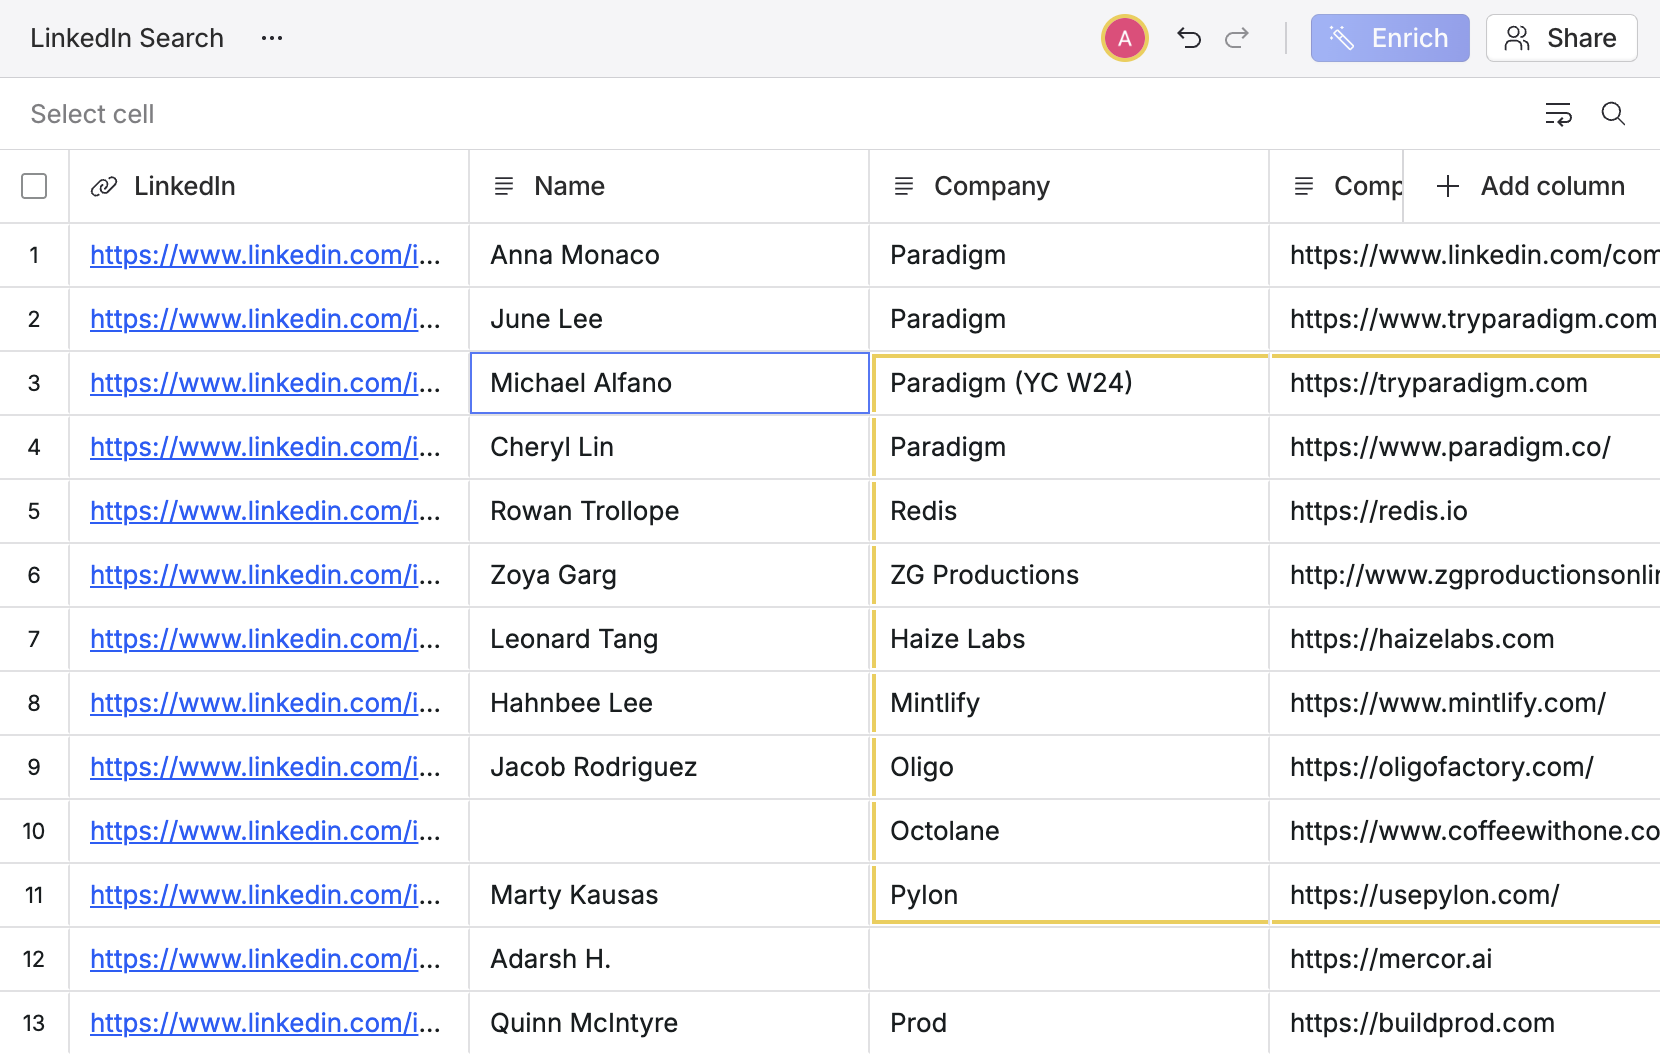Image resolution: width=1660 pixels, height=1054 pixels.
Task: Click the LinkedIn Search title
Action: [127, 38]
